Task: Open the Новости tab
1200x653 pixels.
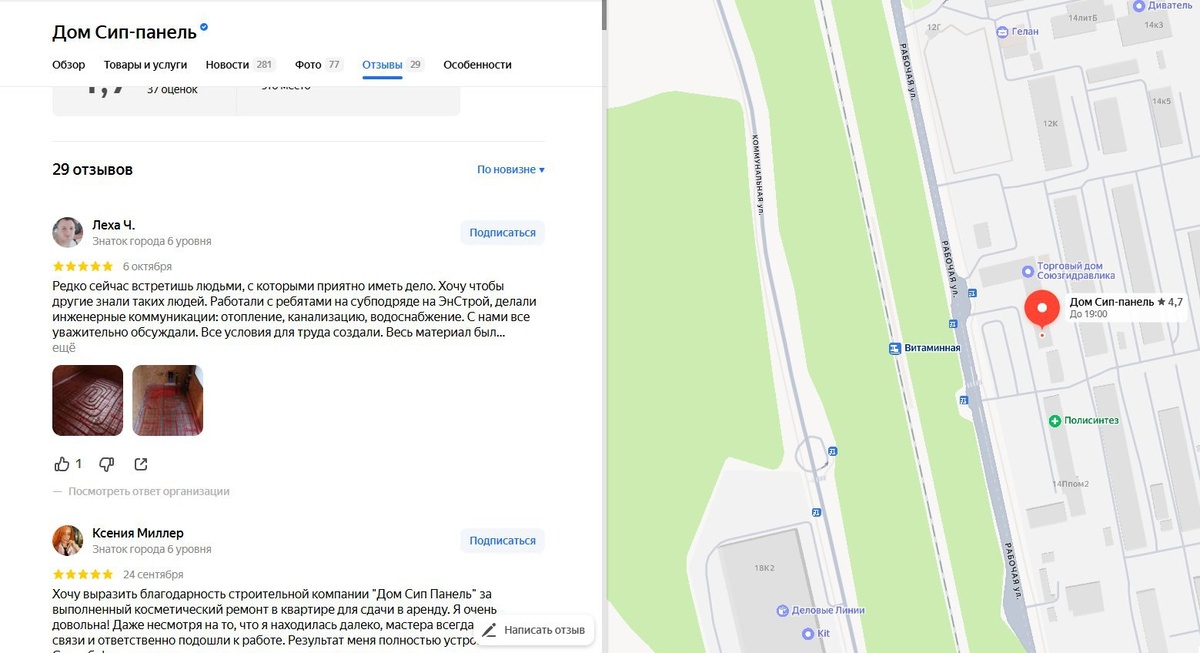Action: [240, 65]
